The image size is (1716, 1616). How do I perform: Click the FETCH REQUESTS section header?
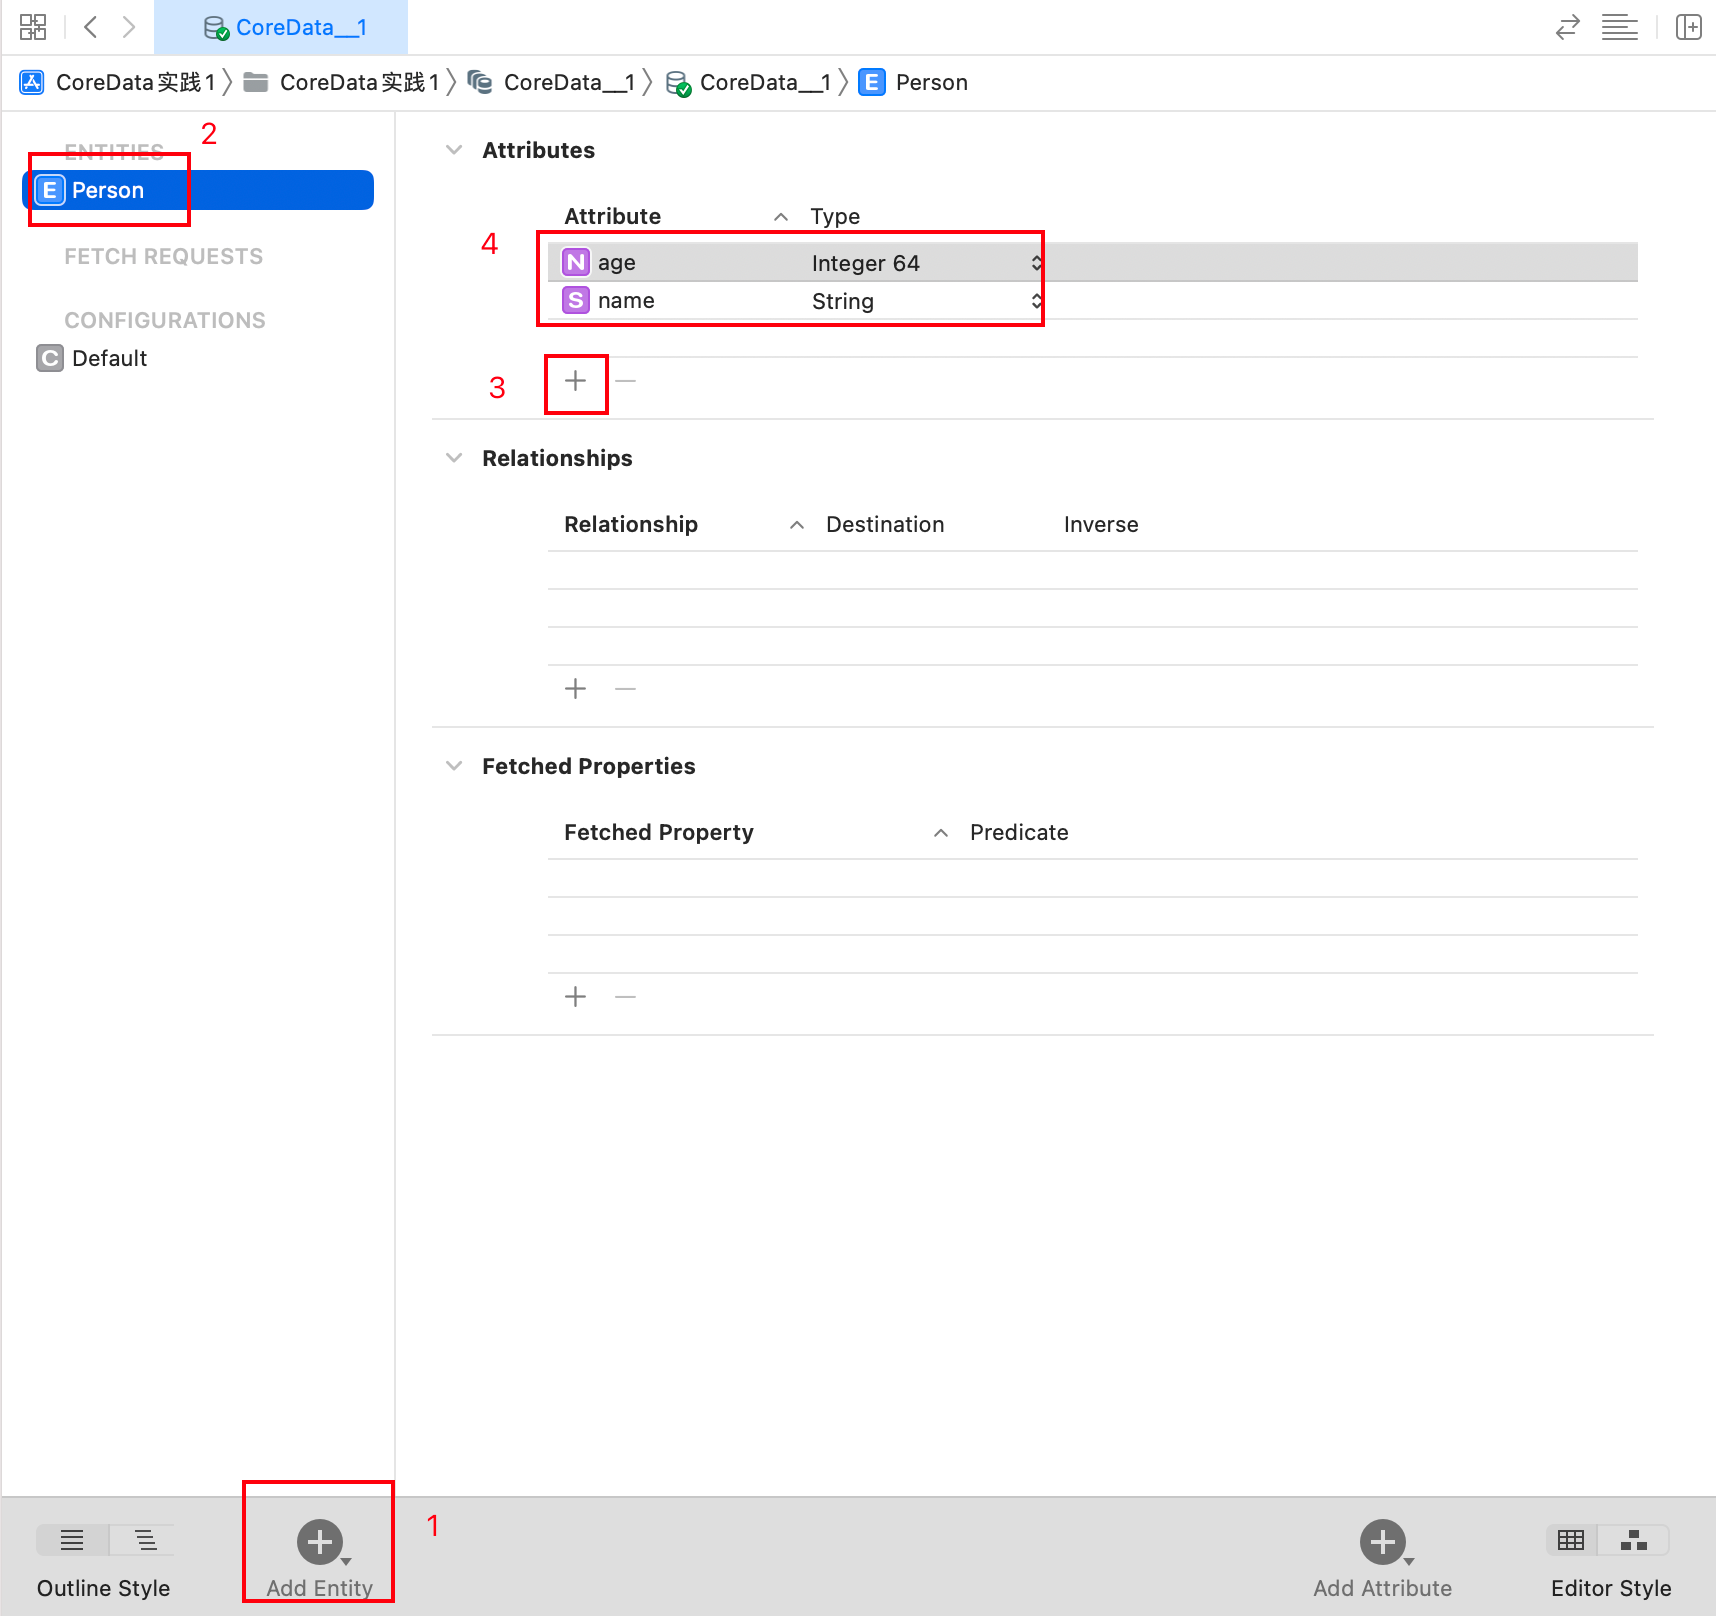[164, 256]
